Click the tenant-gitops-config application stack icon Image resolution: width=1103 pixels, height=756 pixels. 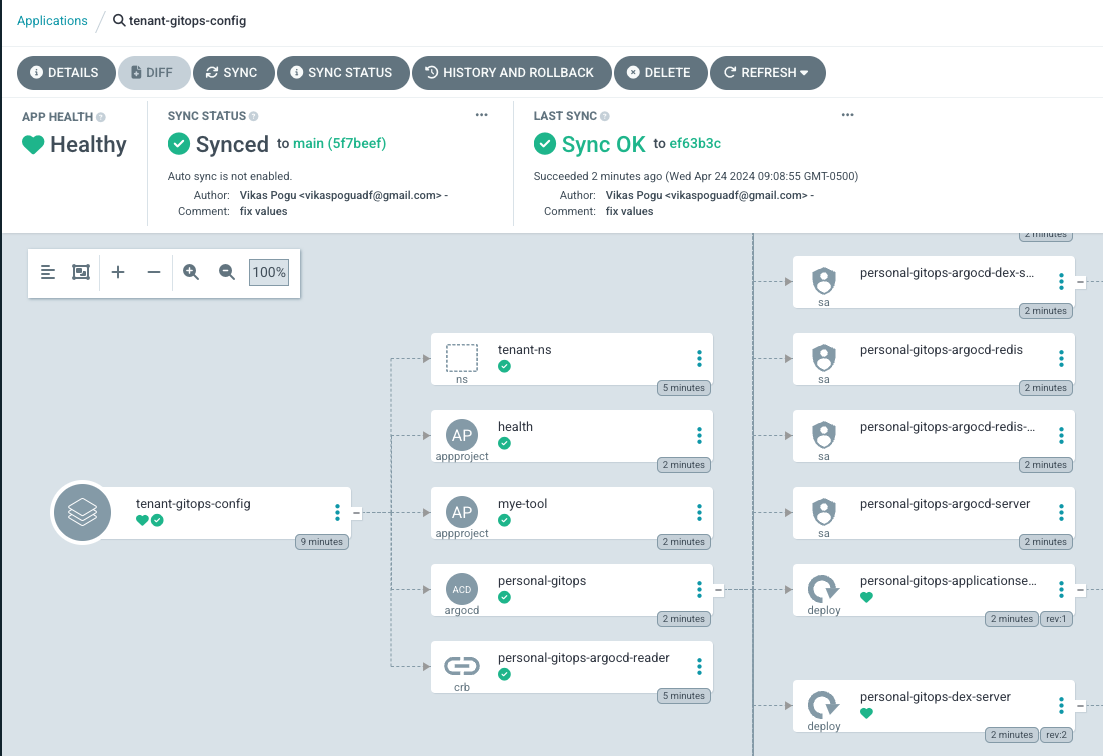82,513
